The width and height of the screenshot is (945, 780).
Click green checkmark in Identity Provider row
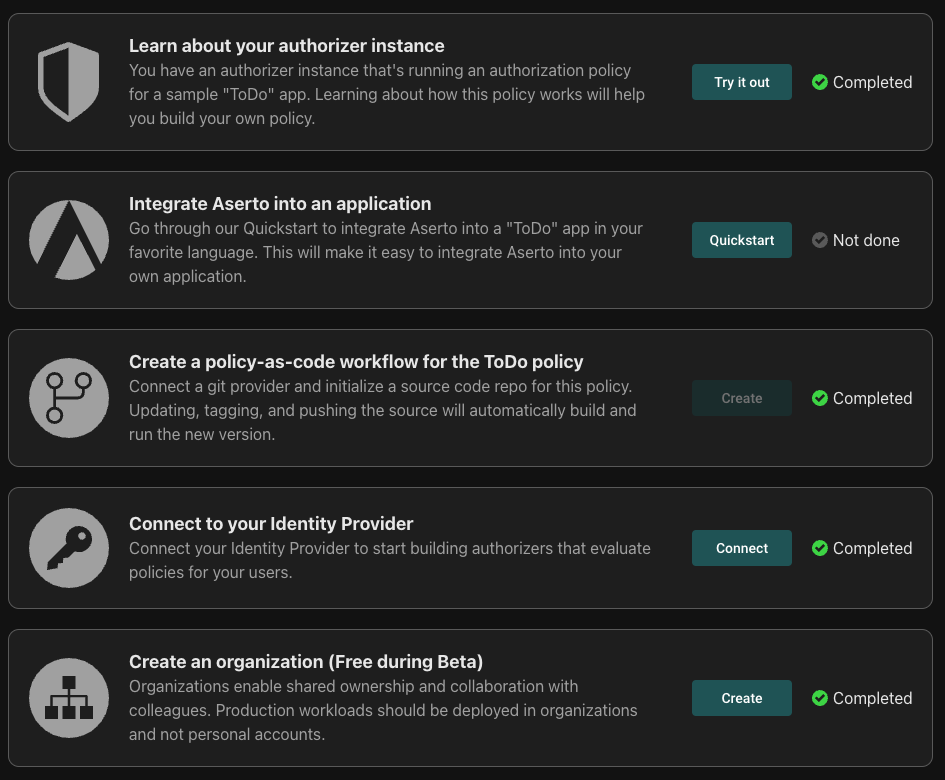820,548
